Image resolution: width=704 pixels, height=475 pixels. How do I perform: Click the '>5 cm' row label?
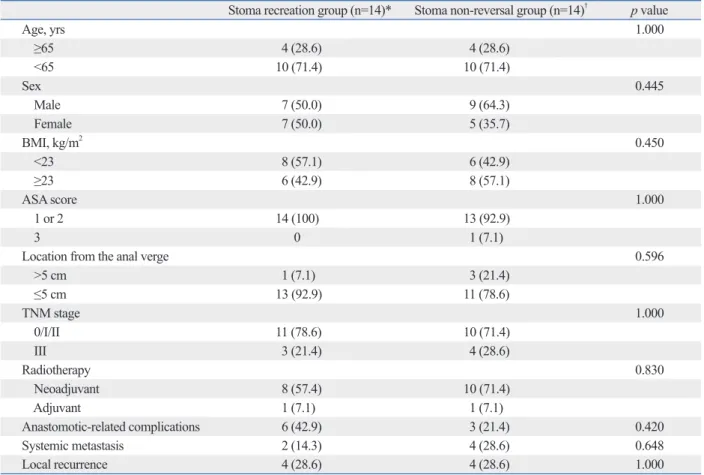click(x=50, y=275)
